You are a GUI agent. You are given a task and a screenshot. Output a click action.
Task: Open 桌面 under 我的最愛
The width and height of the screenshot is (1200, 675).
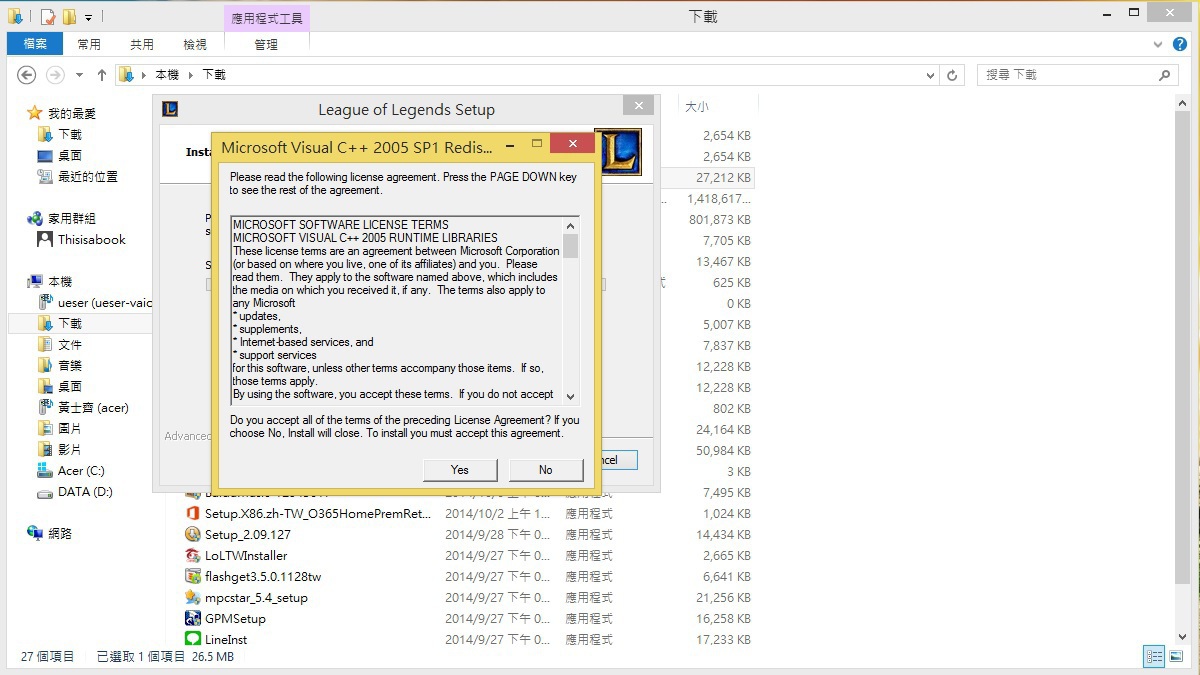(70, 156)
